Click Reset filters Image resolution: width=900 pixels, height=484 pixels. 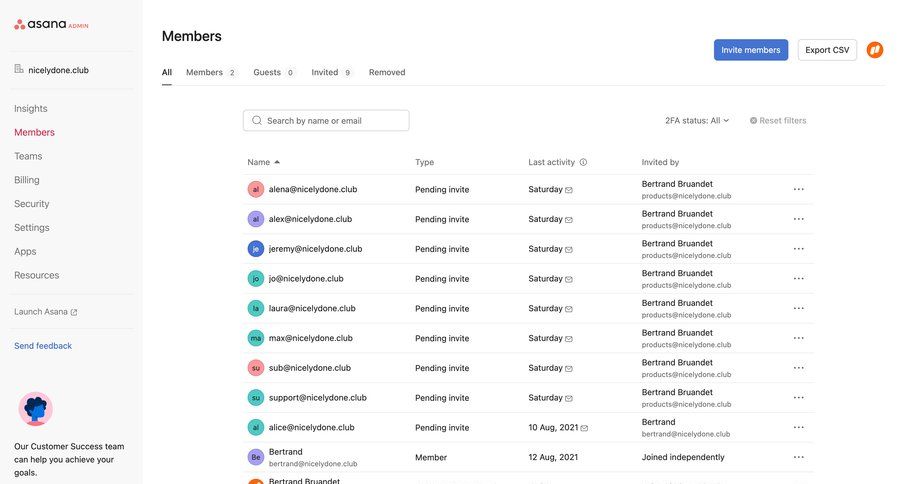(x=778, y=121)
